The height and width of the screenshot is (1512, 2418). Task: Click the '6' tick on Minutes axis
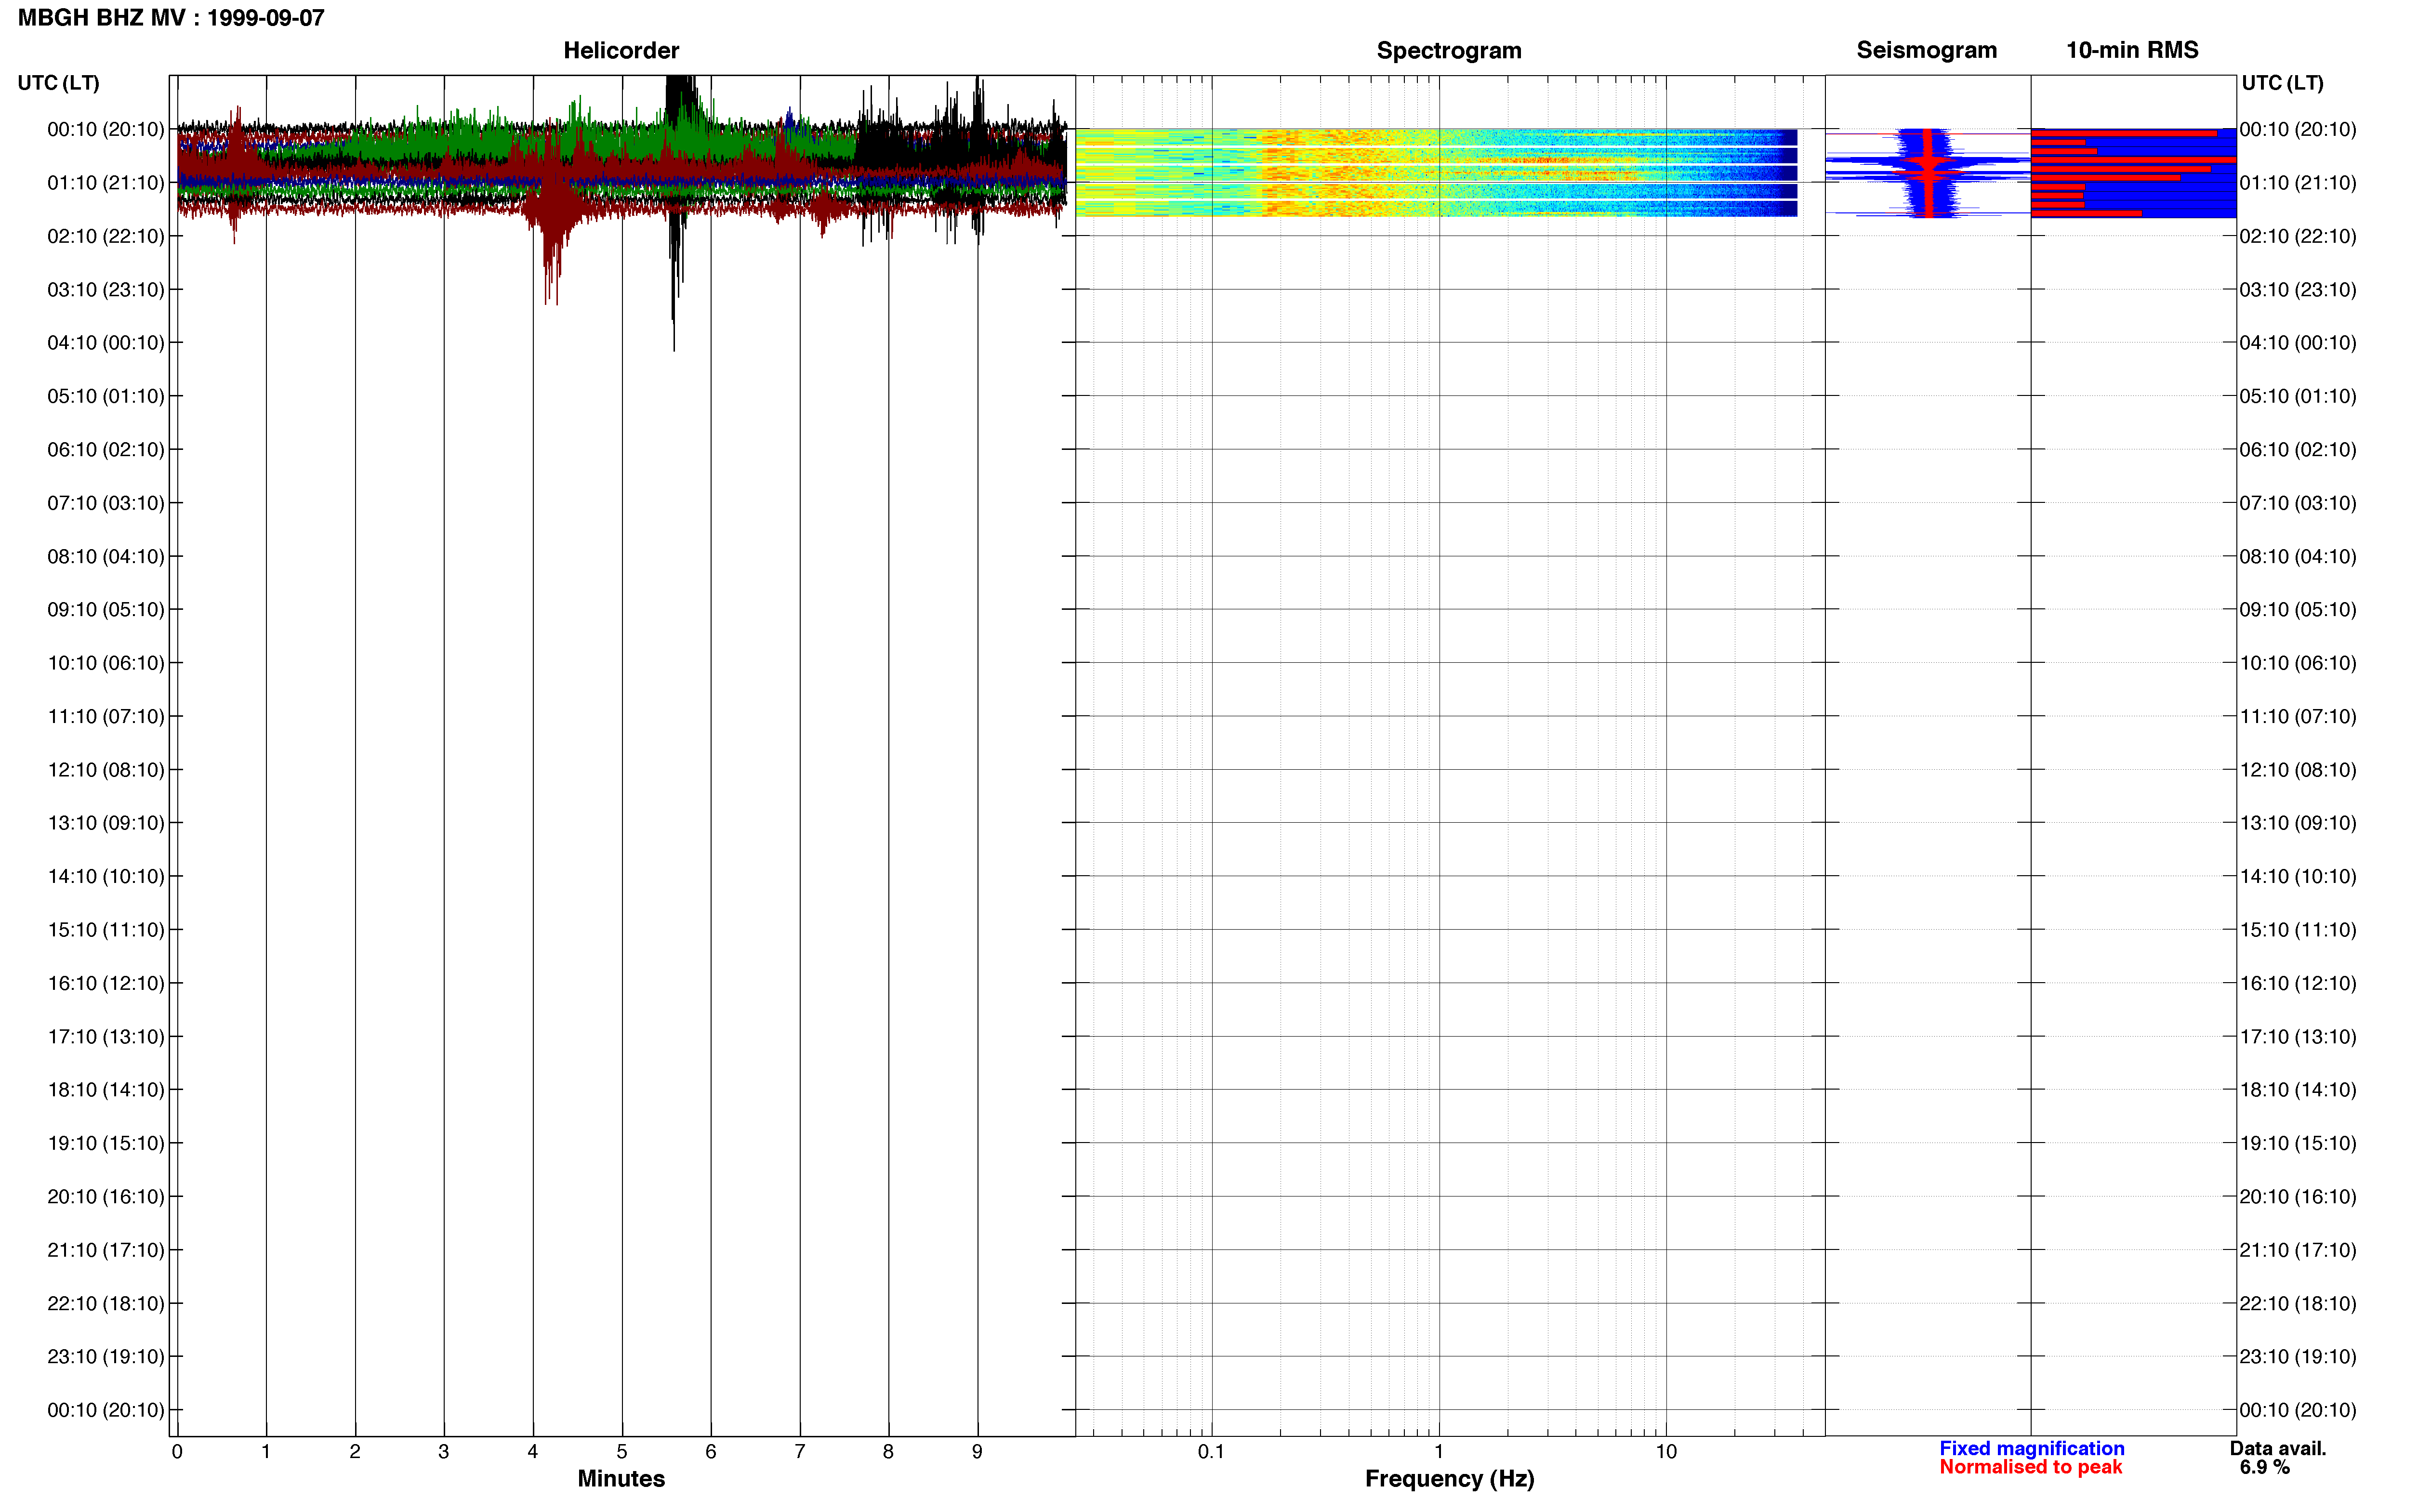click(711, 1452)
